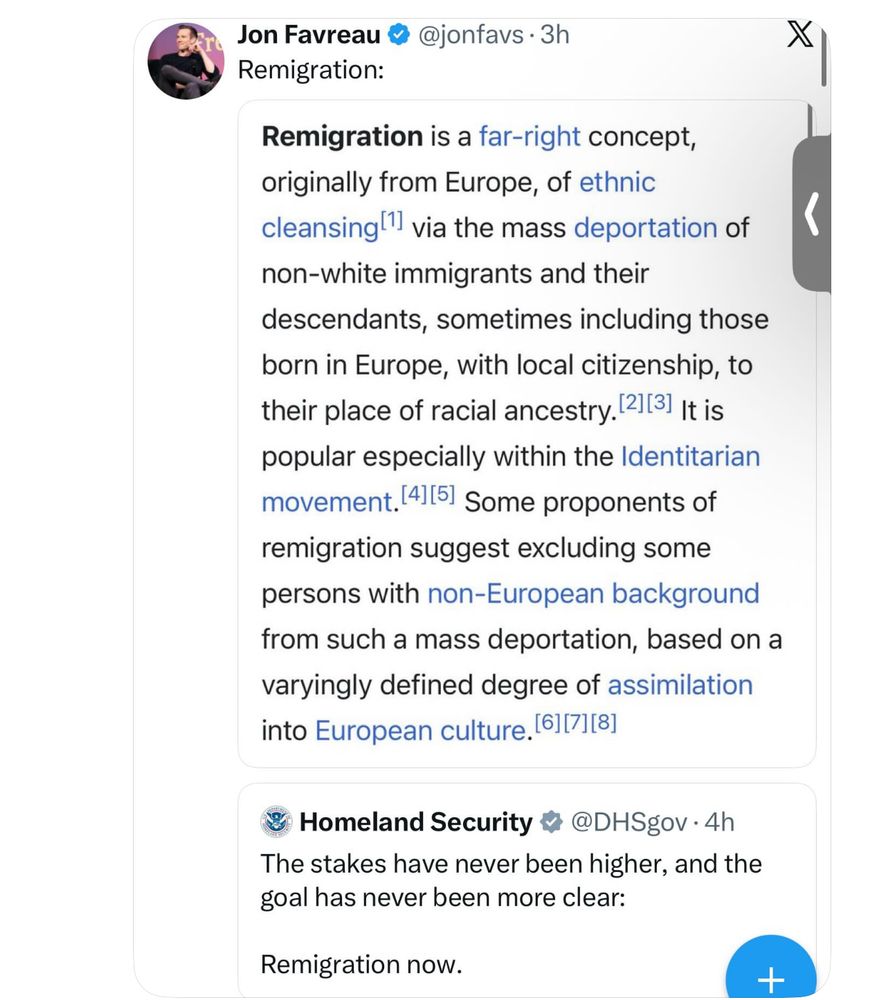893x1000 pixels.
Task: Click Homeland Security's verified badge
Action: click(551, 823)
